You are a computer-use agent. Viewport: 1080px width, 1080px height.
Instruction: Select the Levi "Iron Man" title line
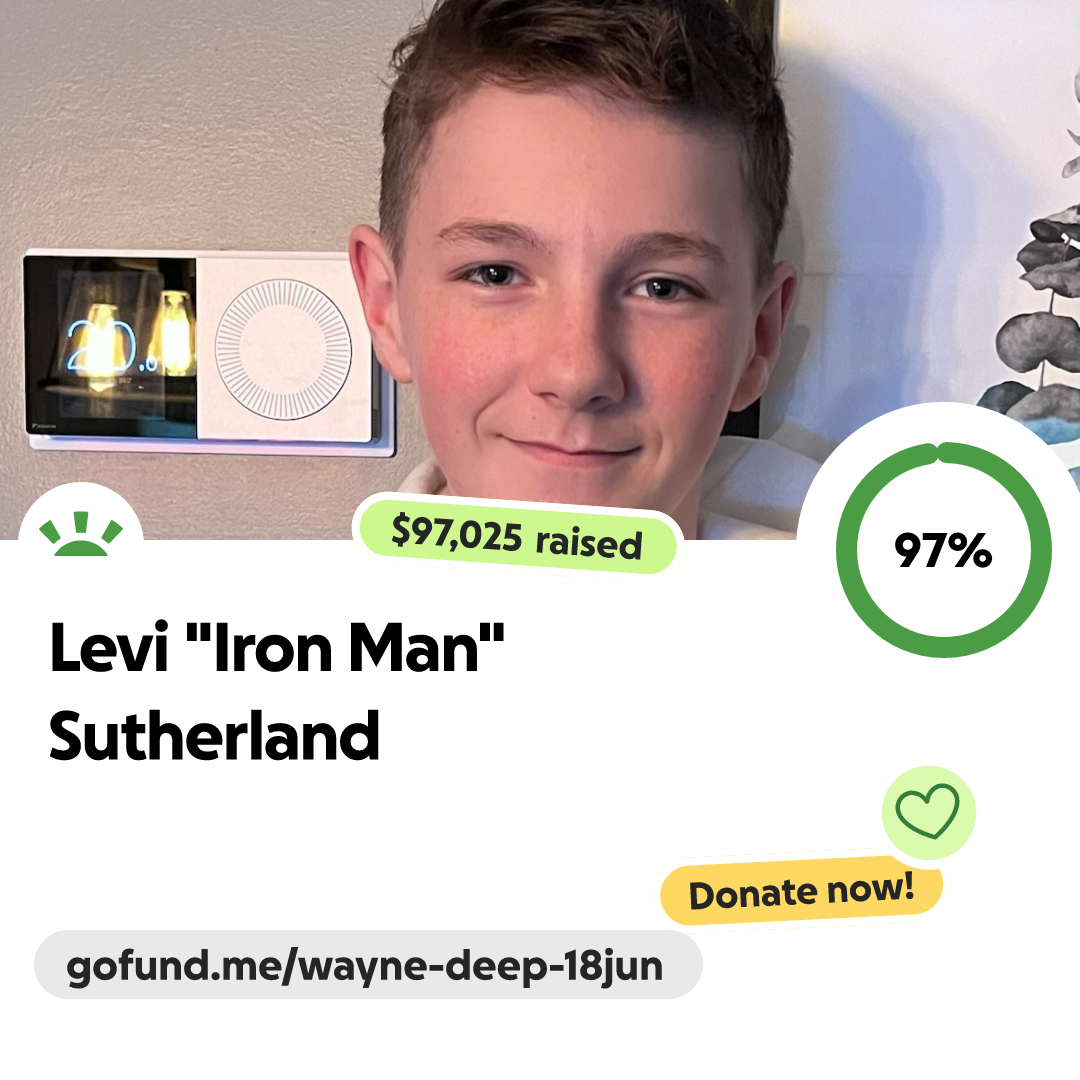pyautogui.click(x=278, y=647)
